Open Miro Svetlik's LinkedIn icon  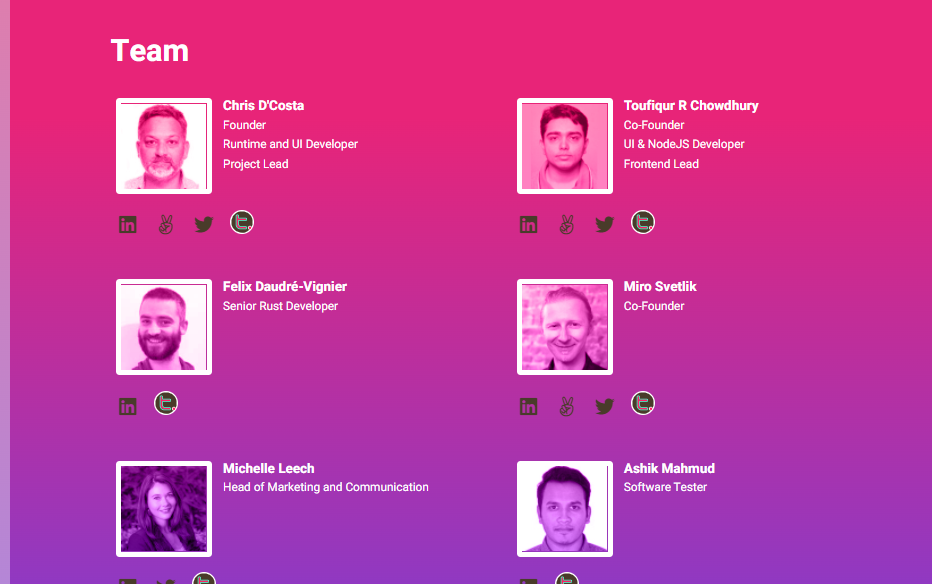529,406
